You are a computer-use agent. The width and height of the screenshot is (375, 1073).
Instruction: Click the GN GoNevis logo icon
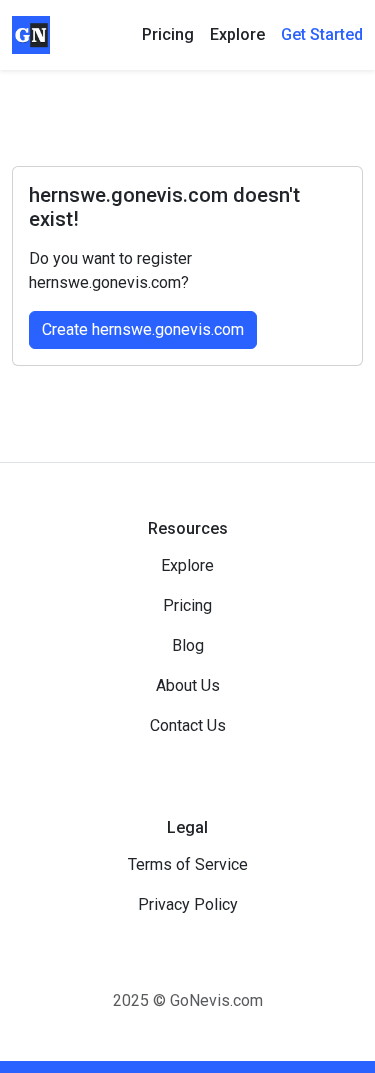31,35
